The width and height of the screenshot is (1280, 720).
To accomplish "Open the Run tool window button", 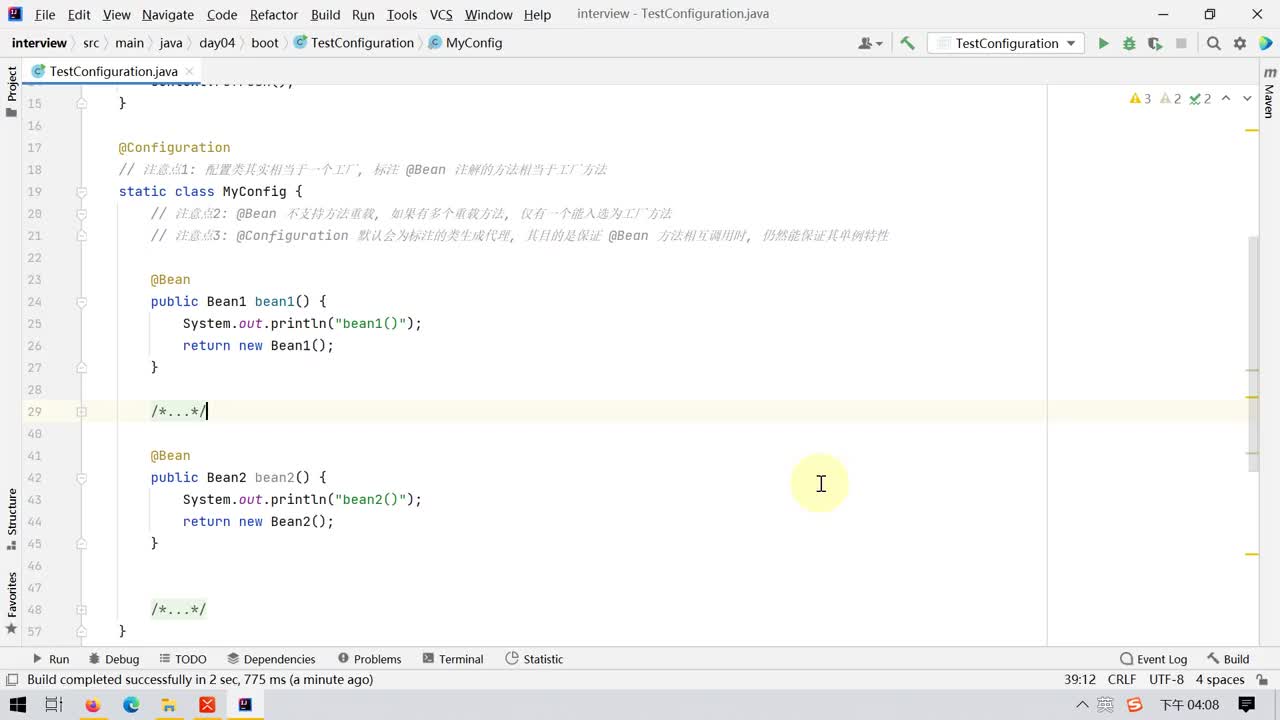I will pyautogui.click(x=50, y=659).
